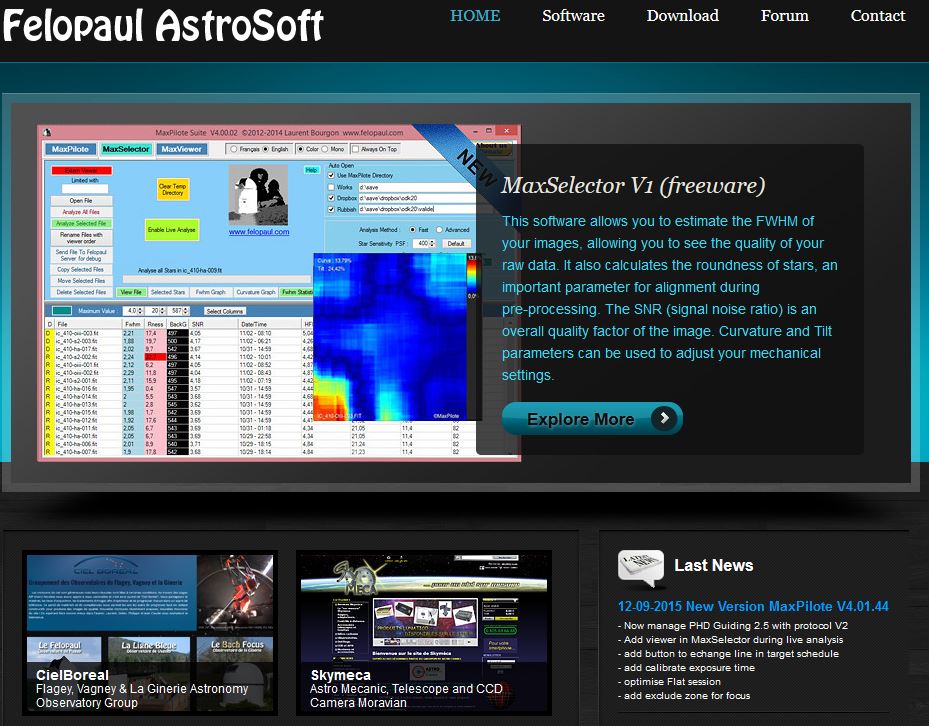Screen dimensions: 929x726
Task: Open the Software menu item
Action: 573,16
